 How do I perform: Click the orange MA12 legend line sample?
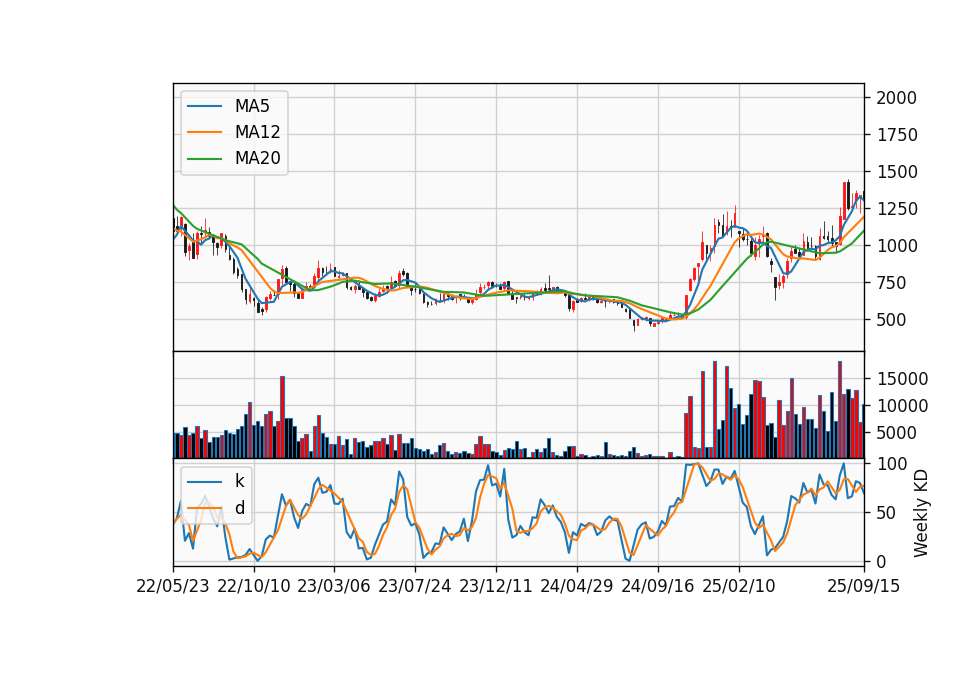204,132
